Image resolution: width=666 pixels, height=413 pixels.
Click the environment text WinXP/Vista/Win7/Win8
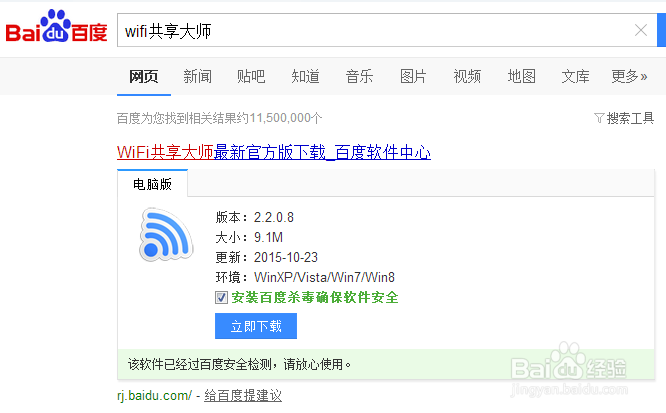(x=325, y=277)
